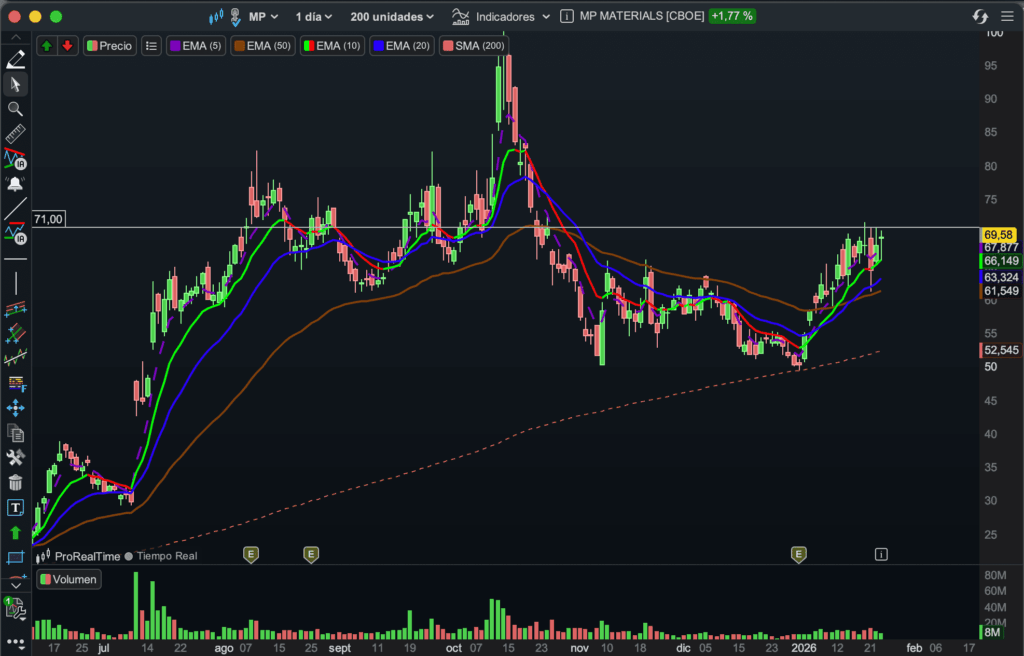Select the Fibonacci retracement tool
This screenshot has width=1024, height=656.
pos(15,382)
